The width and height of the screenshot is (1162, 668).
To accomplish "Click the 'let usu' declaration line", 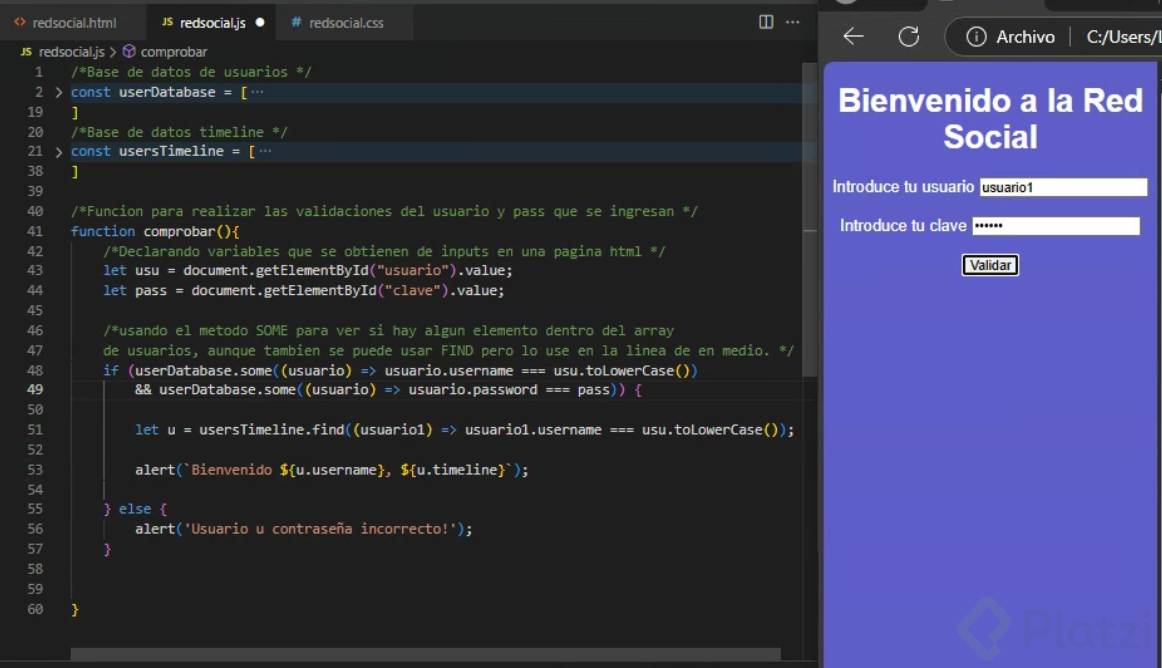I will (308, 271).
